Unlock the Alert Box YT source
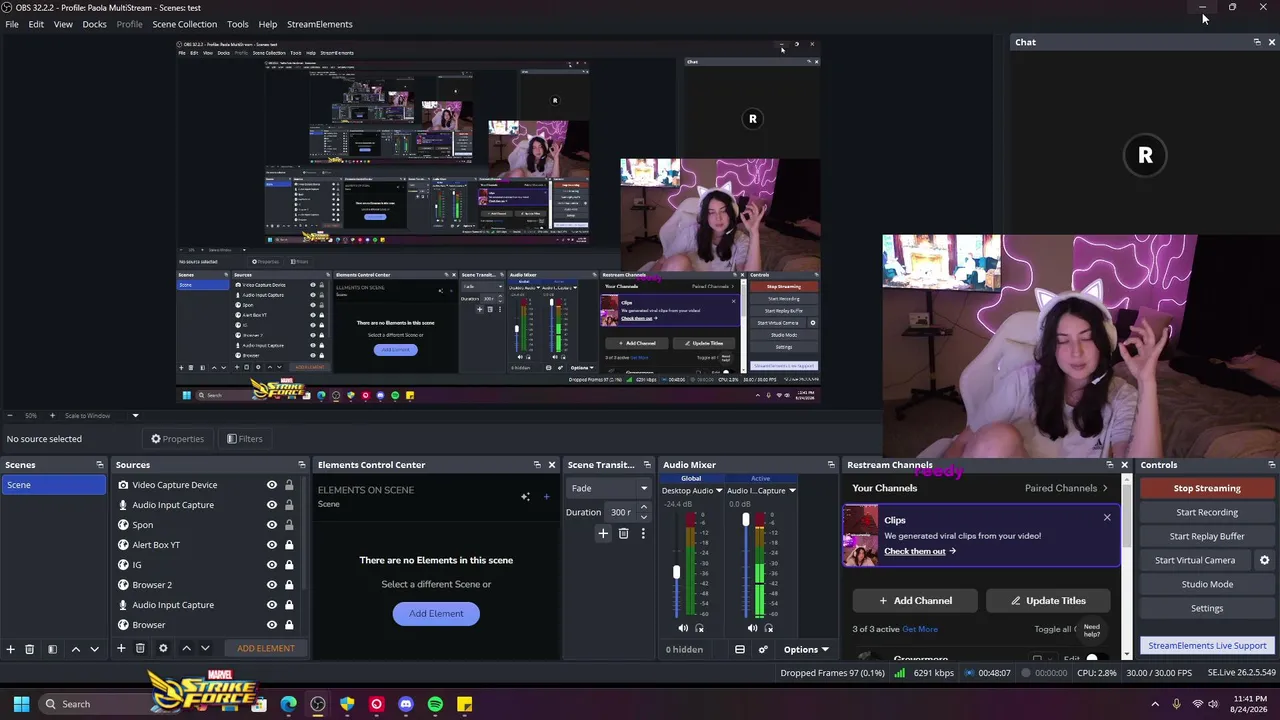The width and height of the screenshot is (1280, 720). [x=289, y=545]
